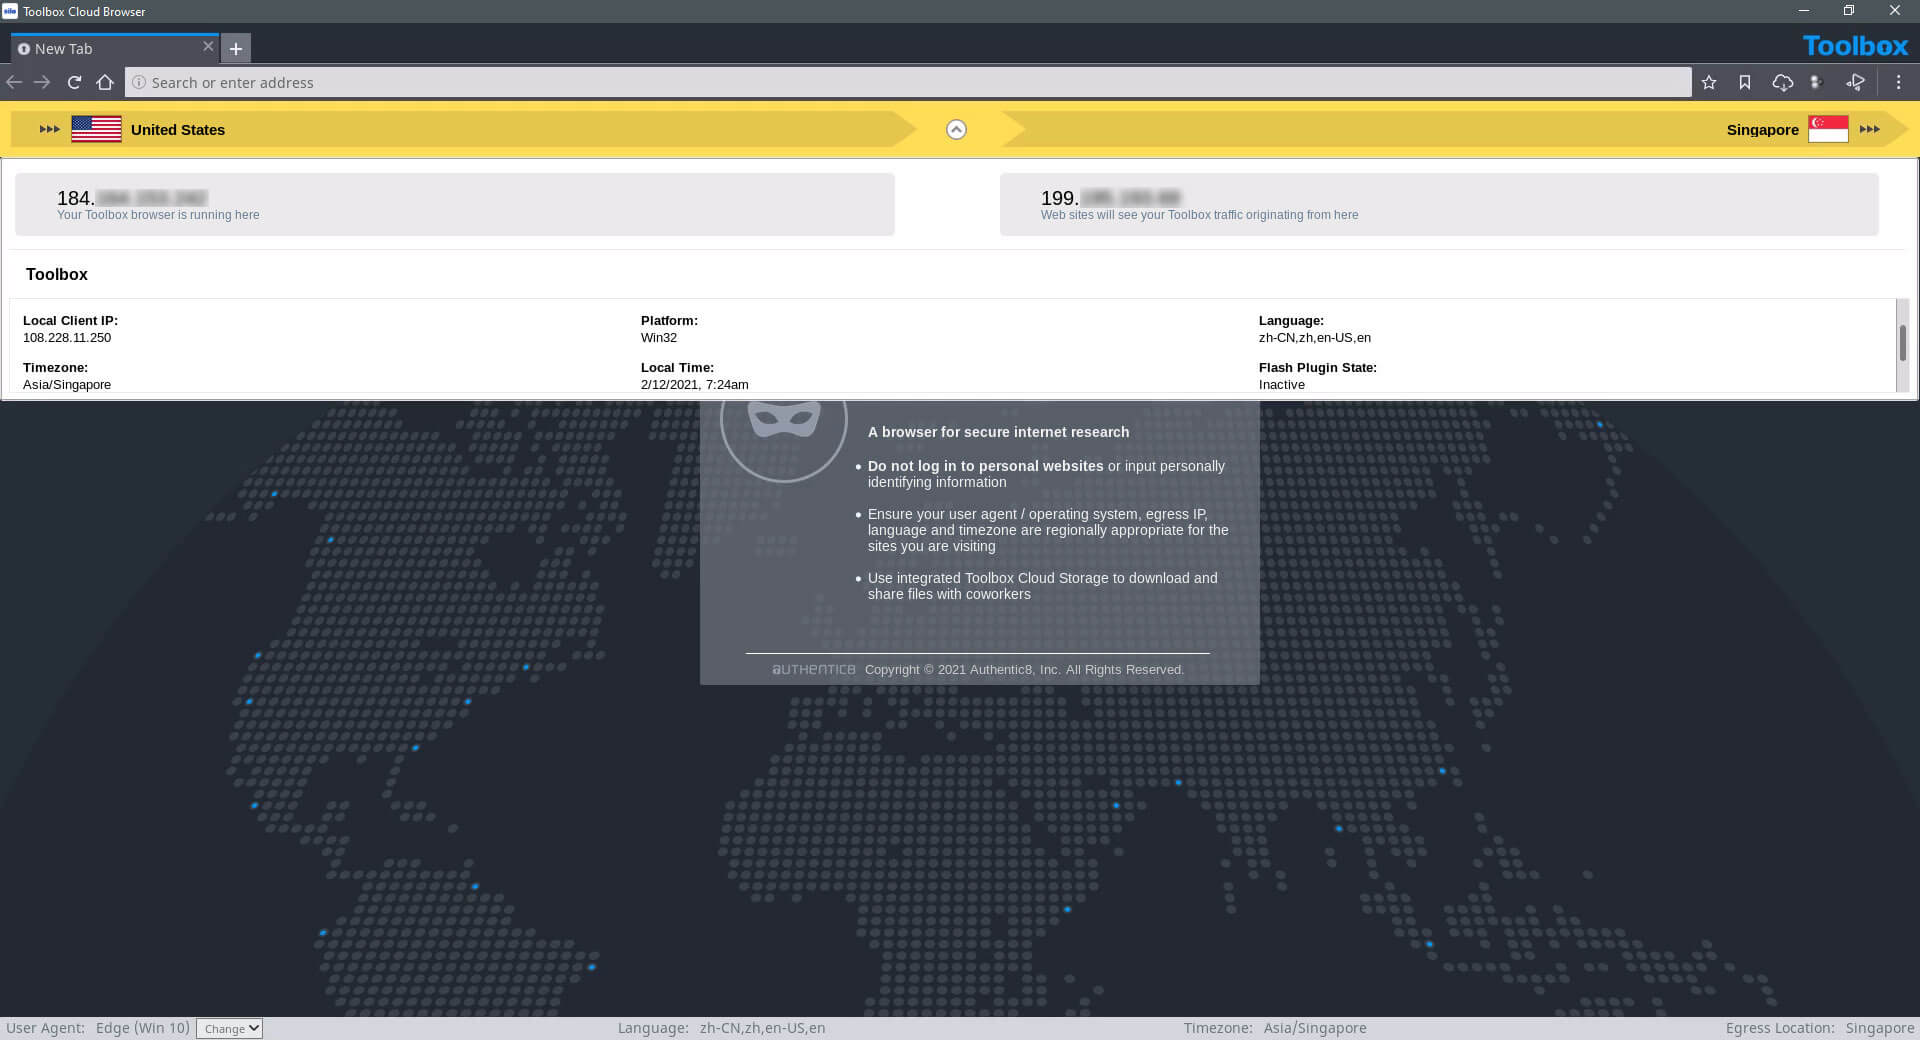Reload the current page
The width and height of the screenshot is (1920, 1040).
point(74,82)
